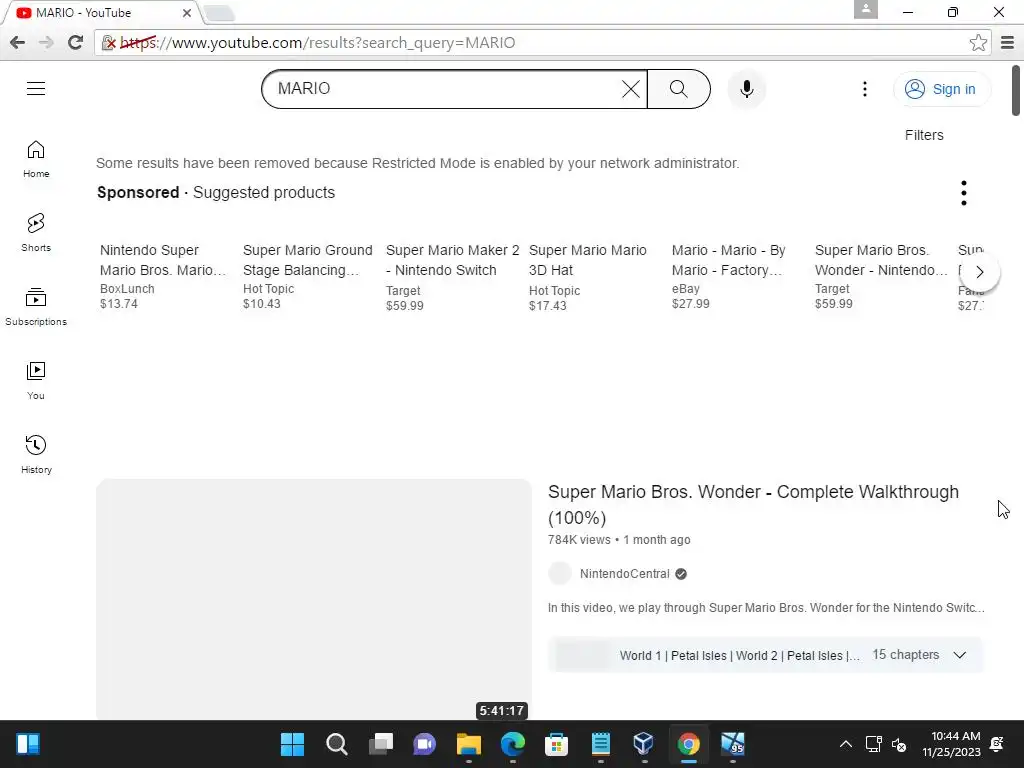Click the World 1 Petal Isles chapters text
Viewport: 1024px width, 768px height.
(739, 656)
